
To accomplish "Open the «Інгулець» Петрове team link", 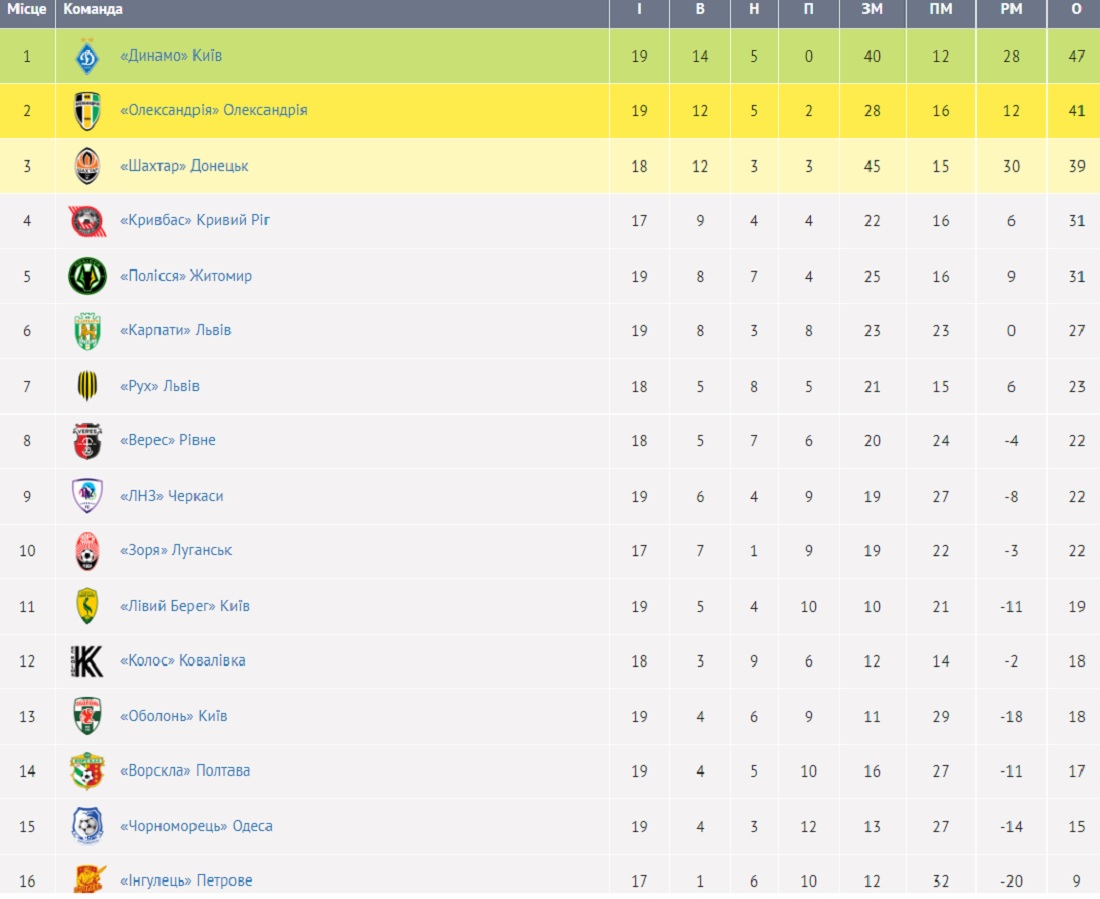I will [186, 881].
